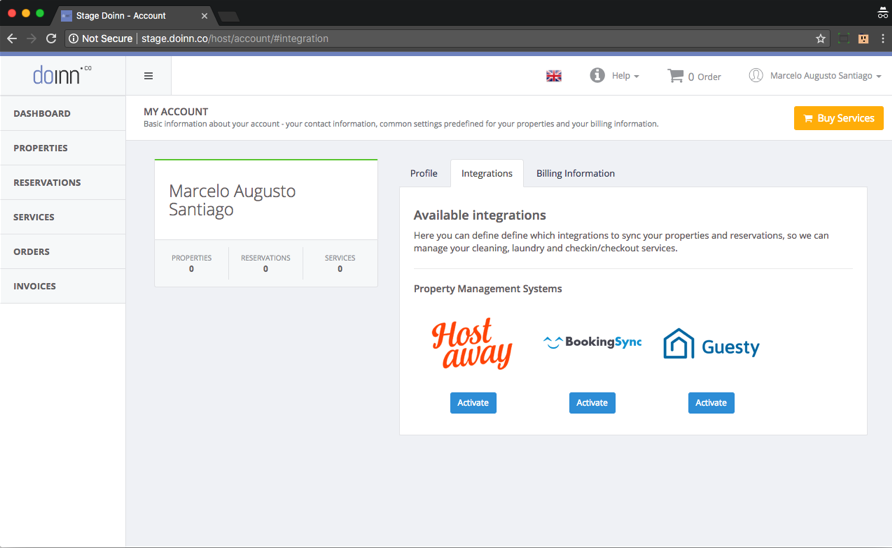
Task: Open Orders in the sidebar
Action: coord(63,252)
